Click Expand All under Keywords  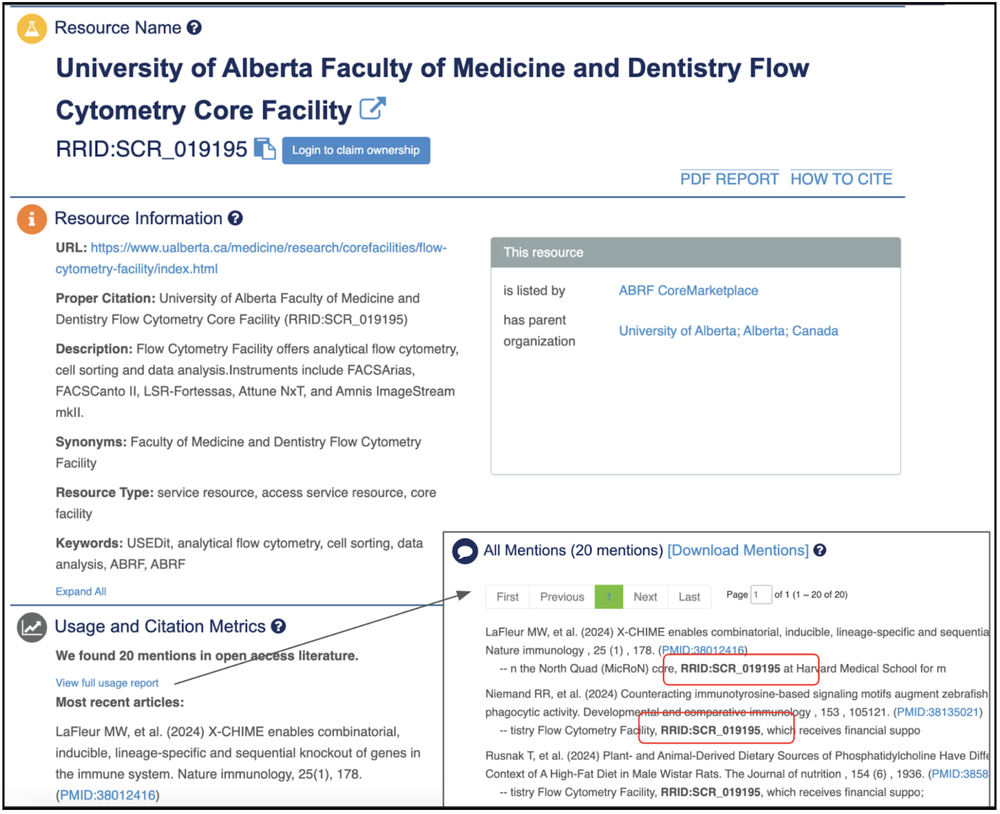pyautogui.click(x=81, y=592)
